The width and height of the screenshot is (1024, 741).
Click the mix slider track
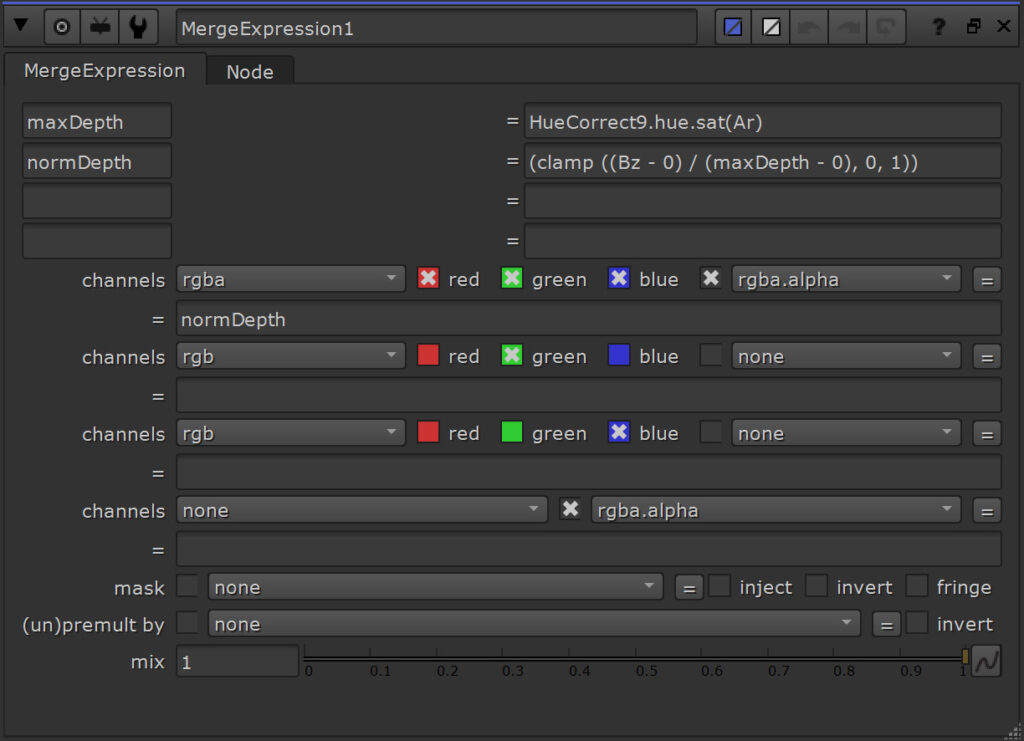[x=636, y=657]
